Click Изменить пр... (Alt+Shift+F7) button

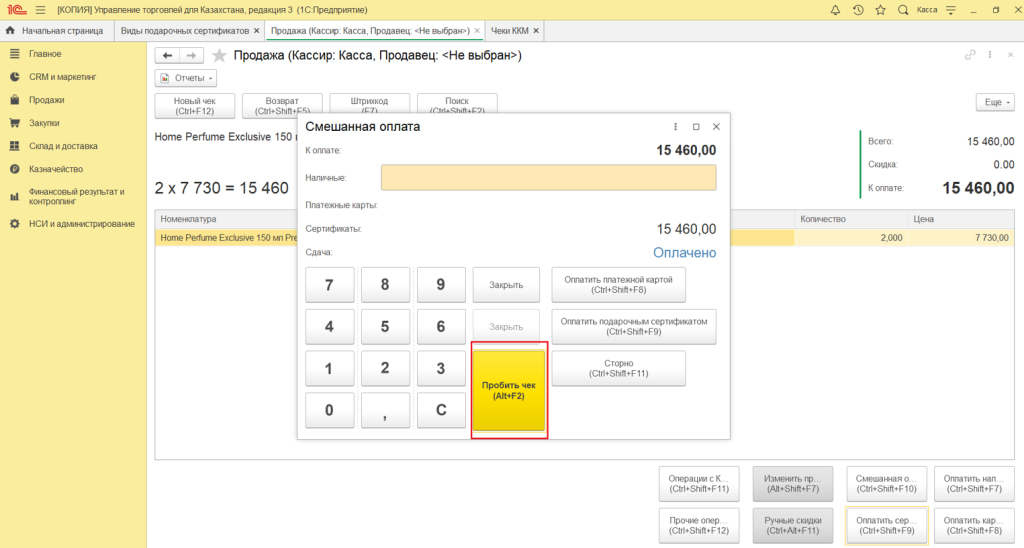point(793,484)
